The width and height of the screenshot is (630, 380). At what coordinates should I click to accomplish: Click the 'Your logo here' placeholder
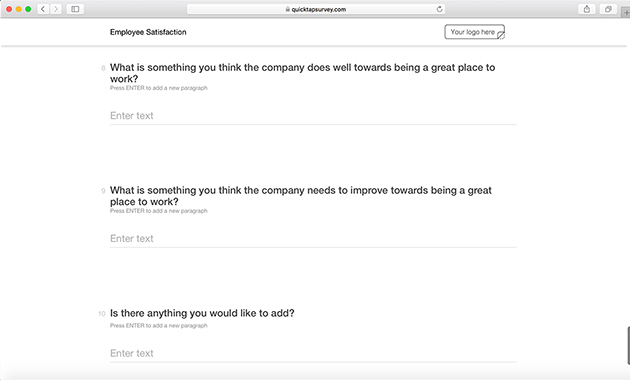[475, 32]
